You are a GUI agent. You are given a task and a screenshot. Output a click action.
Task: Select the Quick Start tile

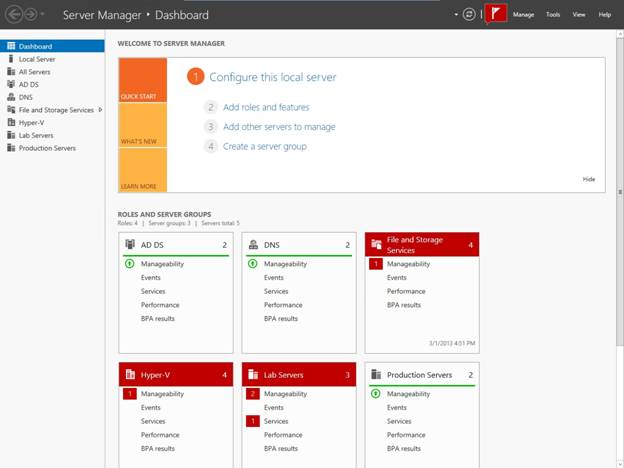[x=142, y=80]
